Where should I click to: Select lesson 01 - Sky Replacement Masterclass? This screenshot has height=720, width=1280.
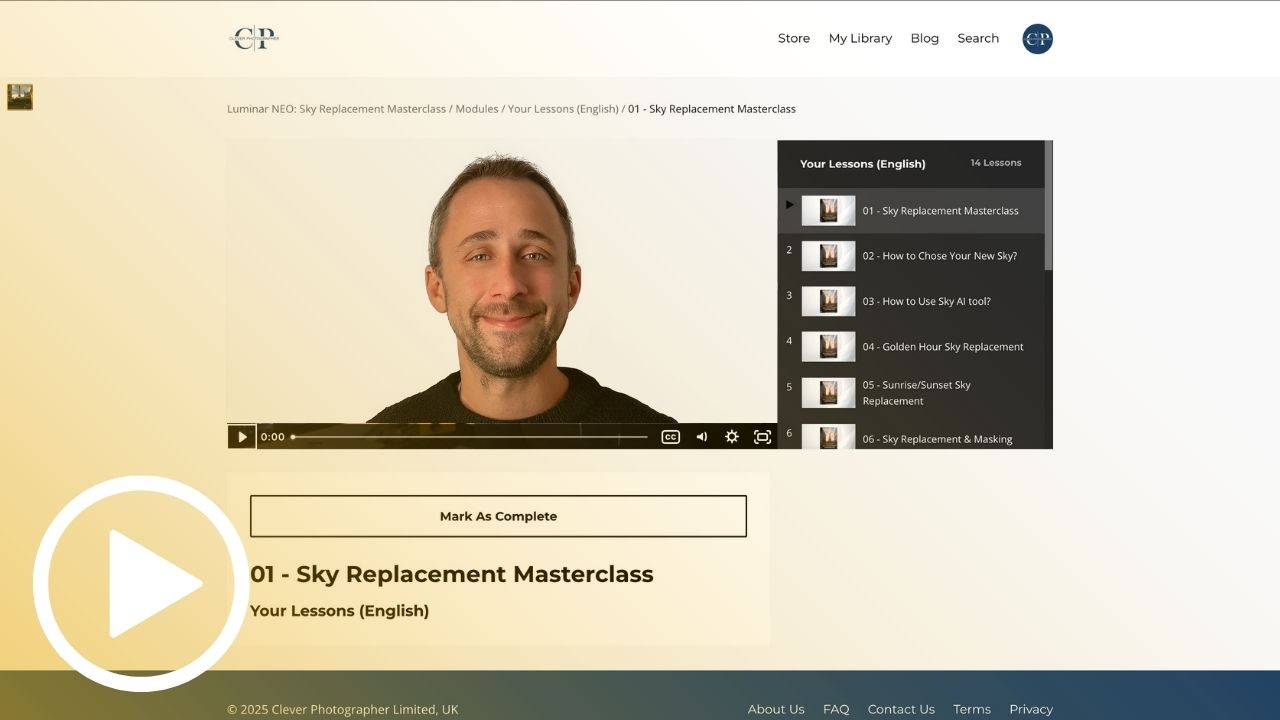coord(911,211)
